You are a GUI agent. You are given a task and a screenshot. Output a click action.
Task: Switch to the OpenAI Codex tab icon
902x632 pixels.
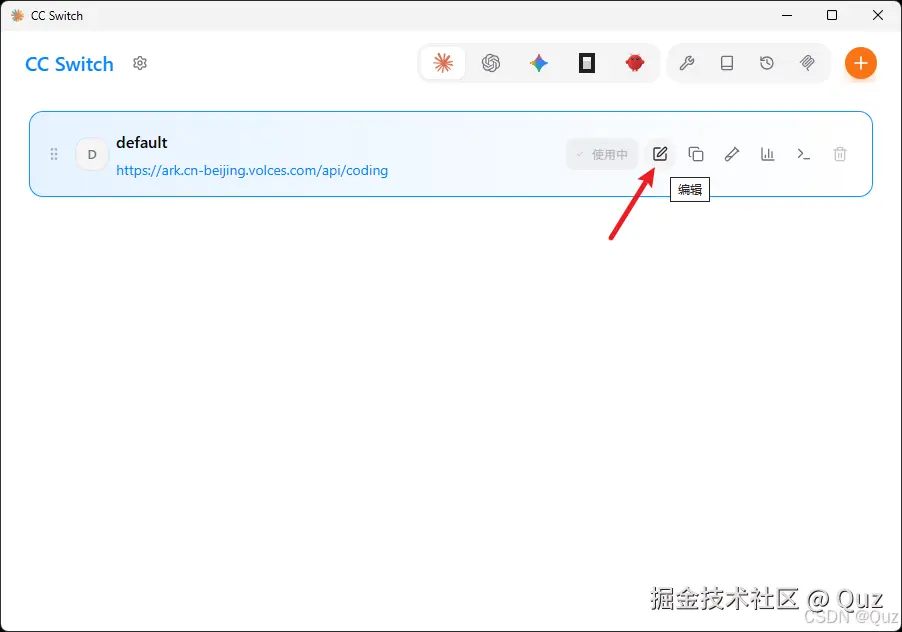[491, 63]
